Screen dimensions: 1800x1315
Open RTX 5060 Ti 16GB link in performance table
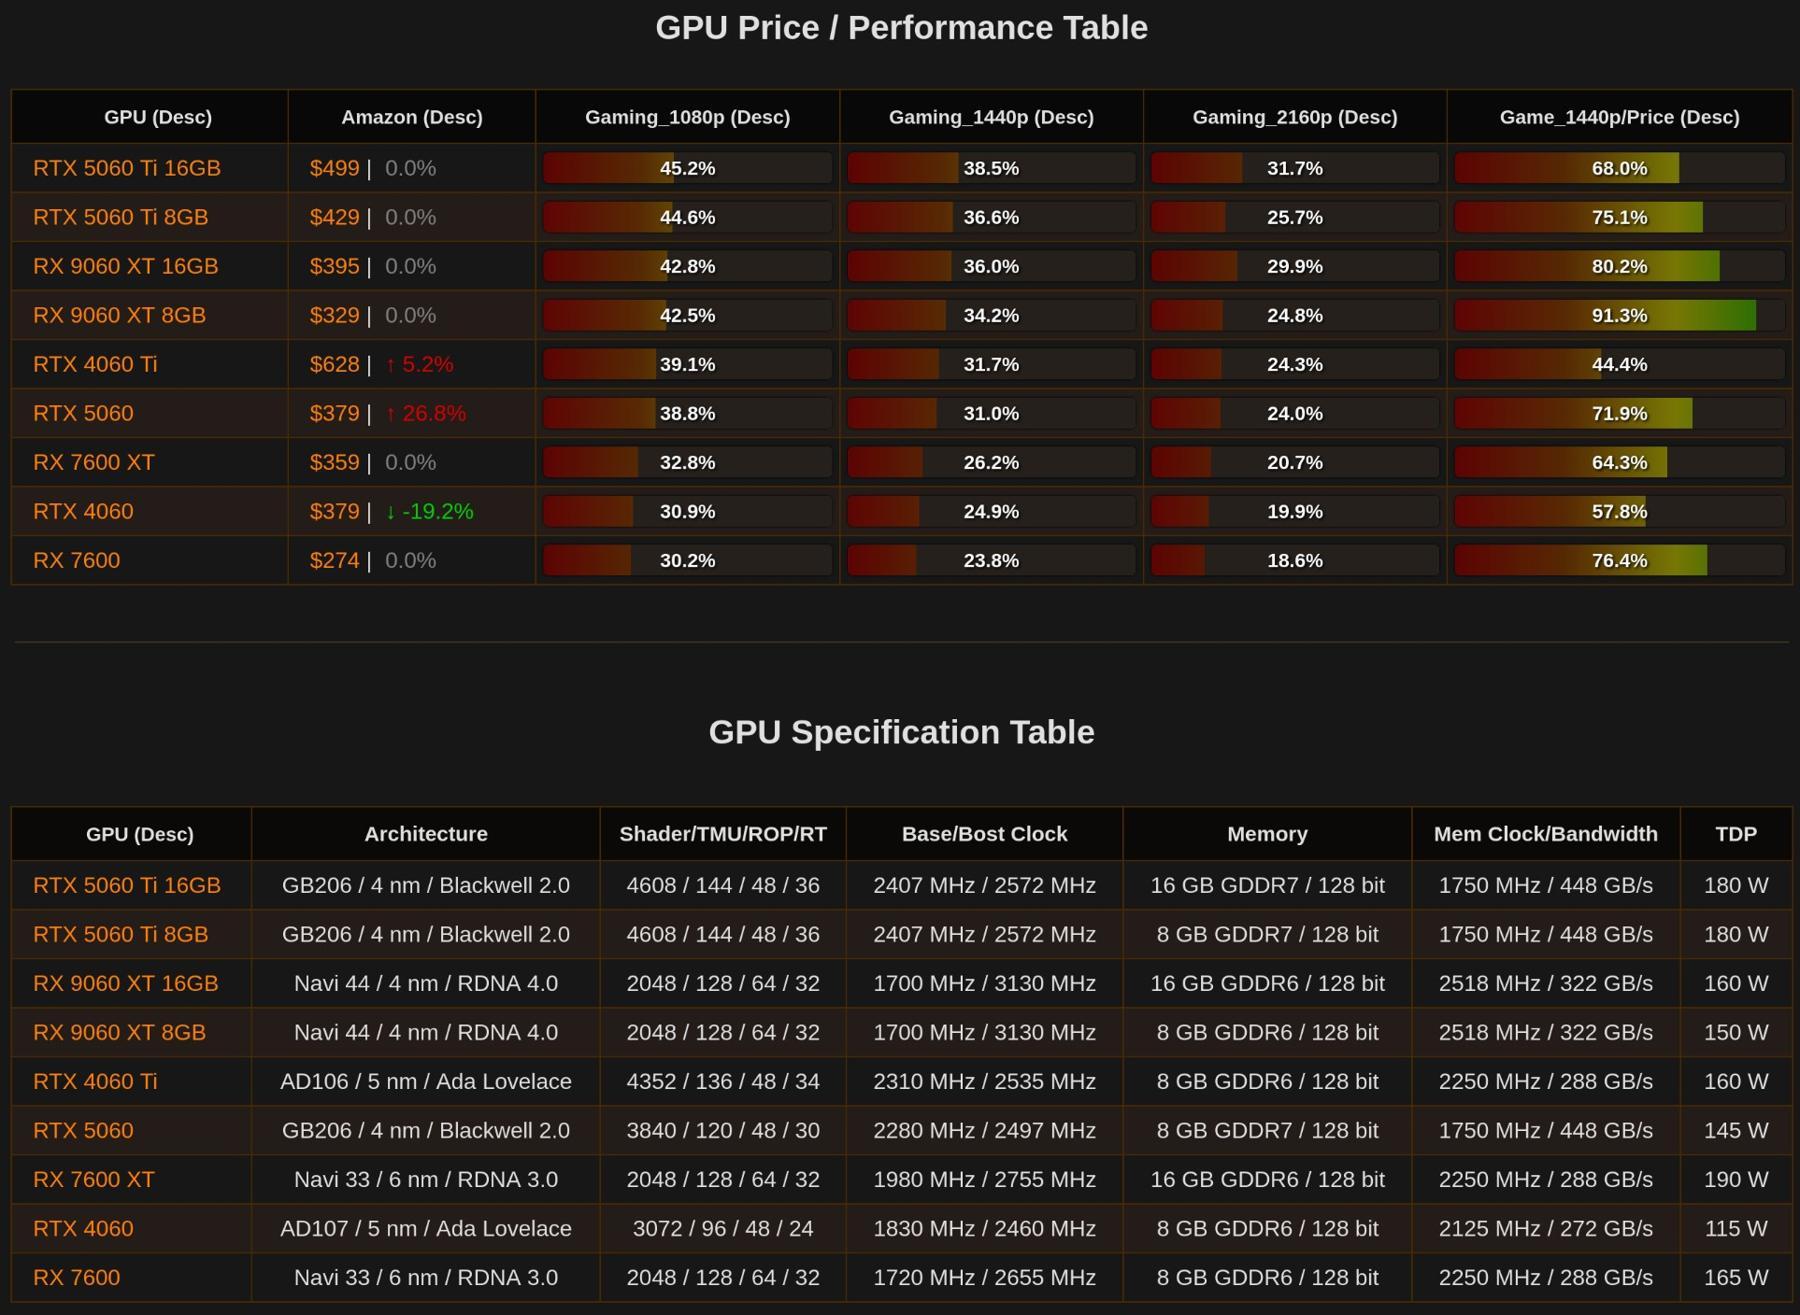pyautogui.click(x=127, y=168)
